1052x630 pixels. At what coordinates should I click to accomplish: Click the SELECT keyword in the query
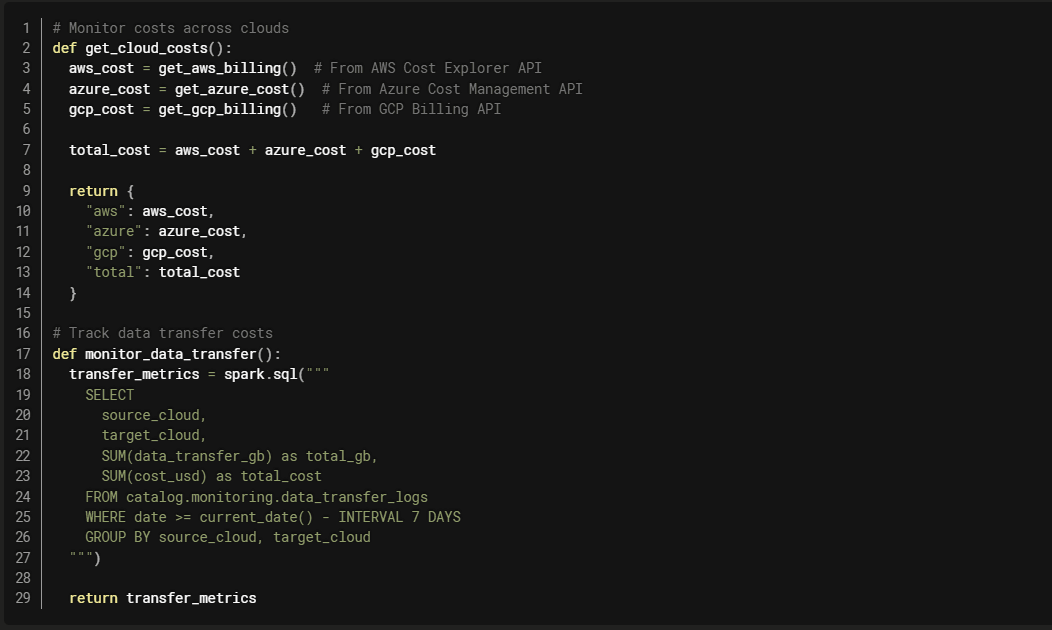point(110,395)
